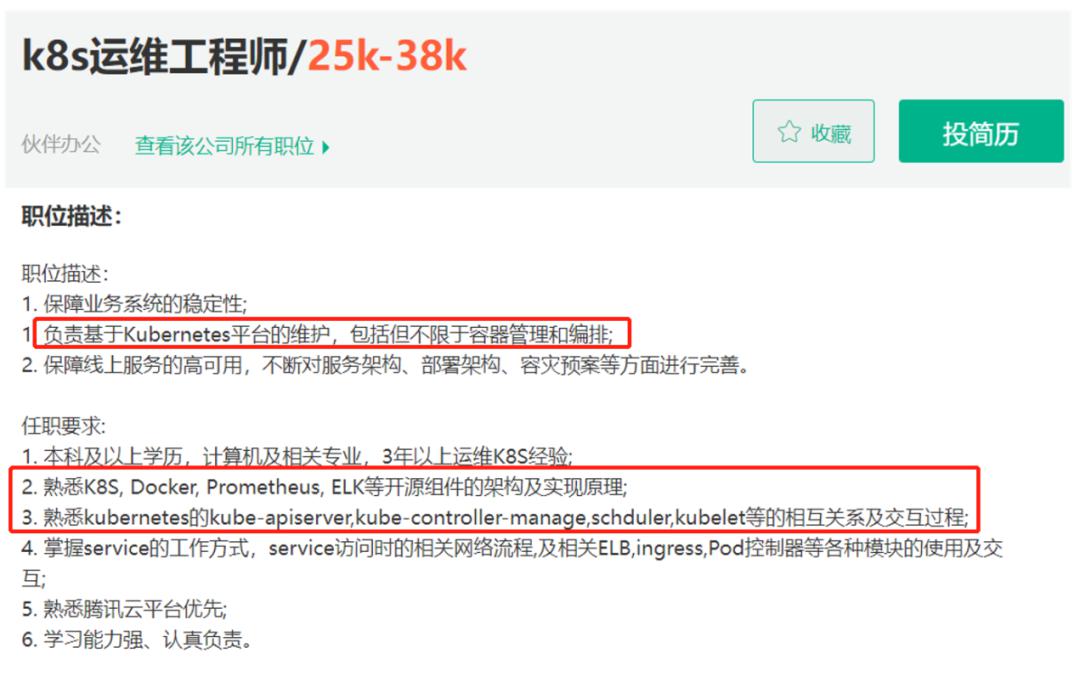Click the 任职要求 heading
This screenshot has width=1080, height=693.
click(63, 426)
